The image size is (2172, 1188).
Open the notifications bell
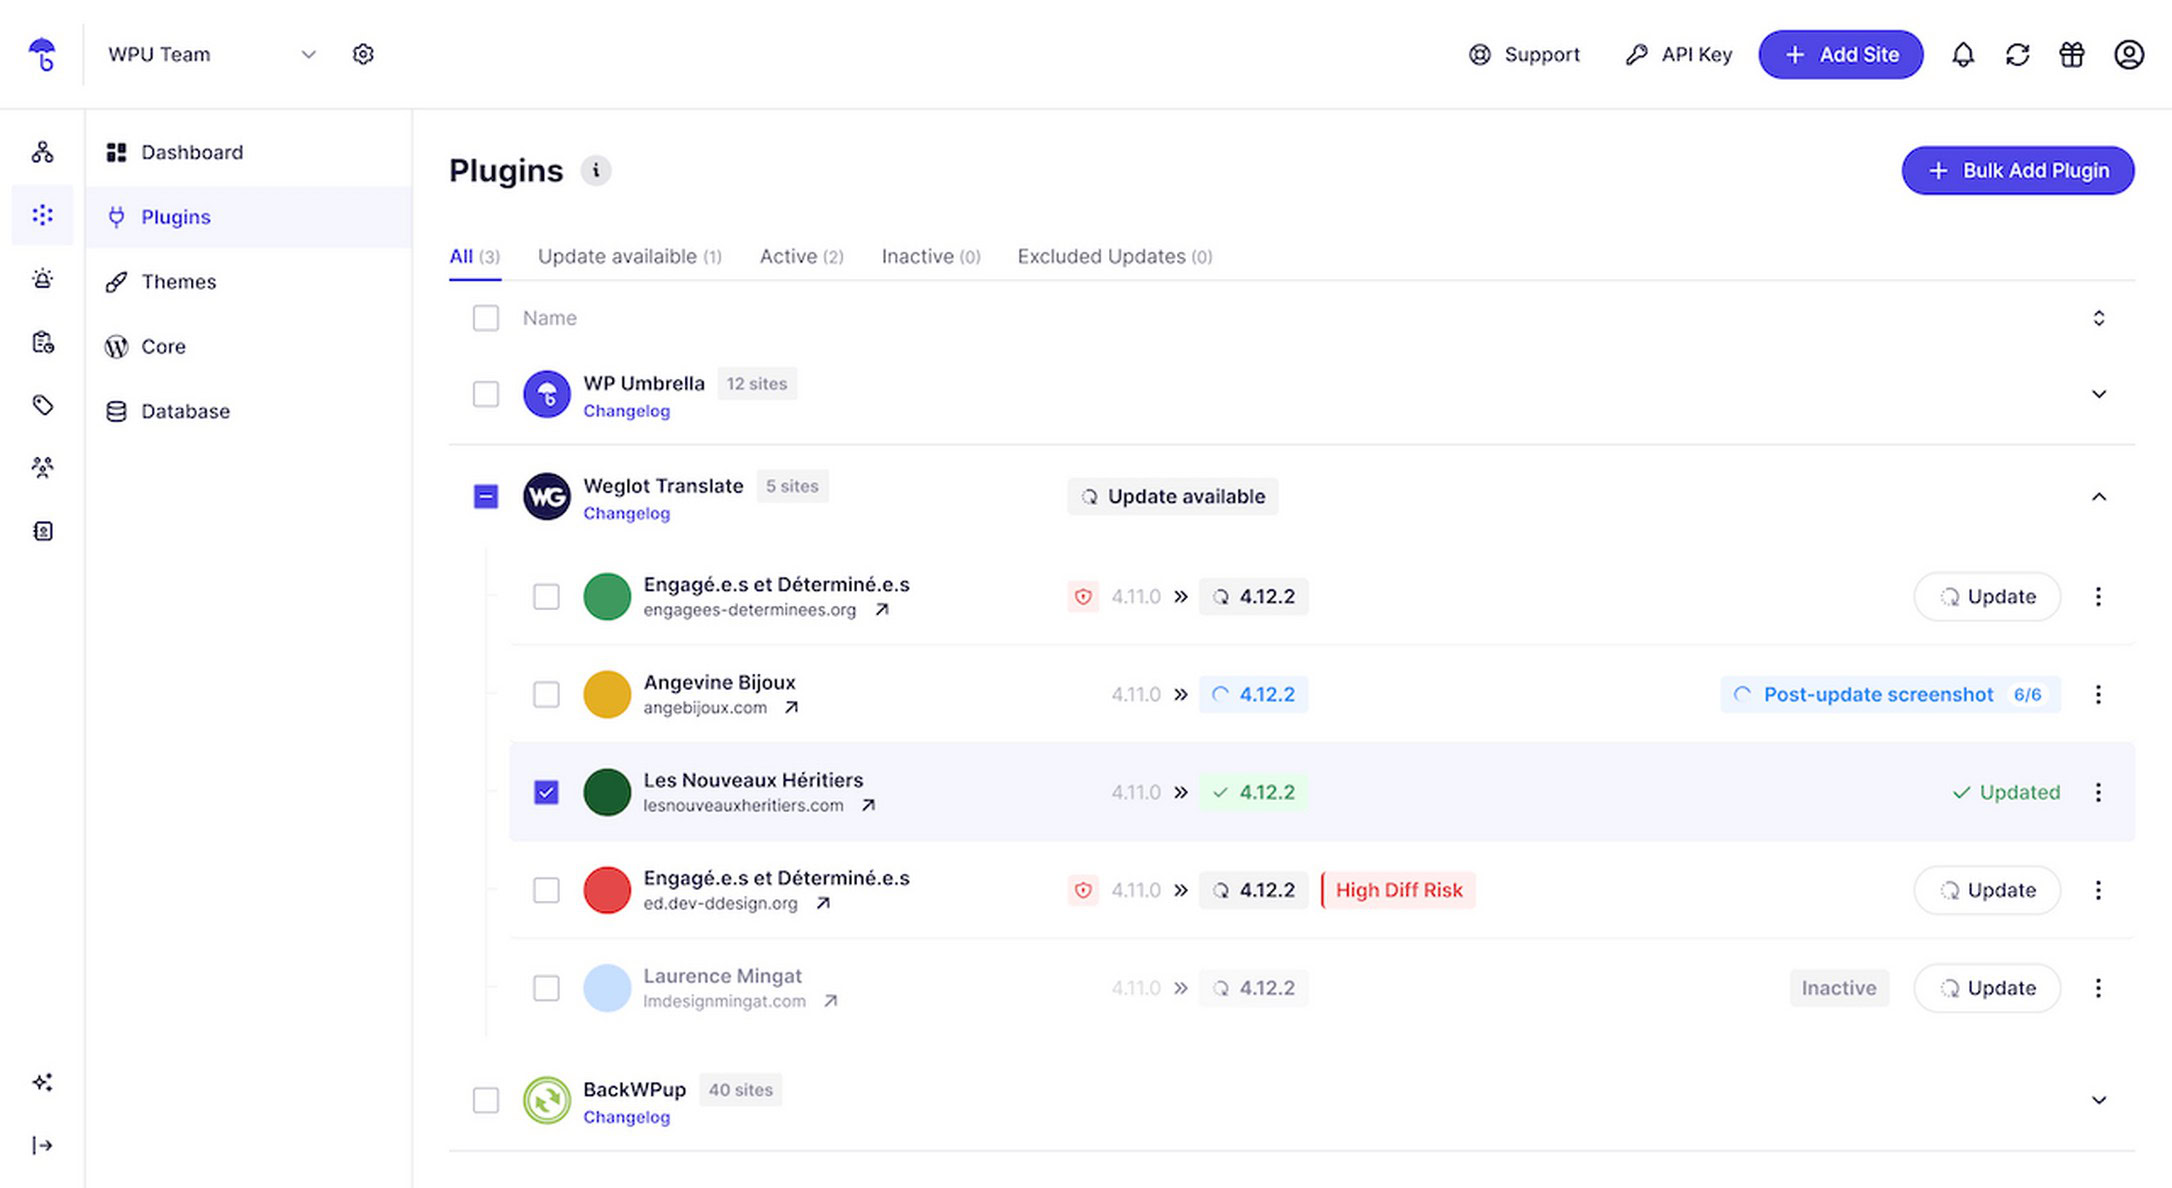[1963, 54]
